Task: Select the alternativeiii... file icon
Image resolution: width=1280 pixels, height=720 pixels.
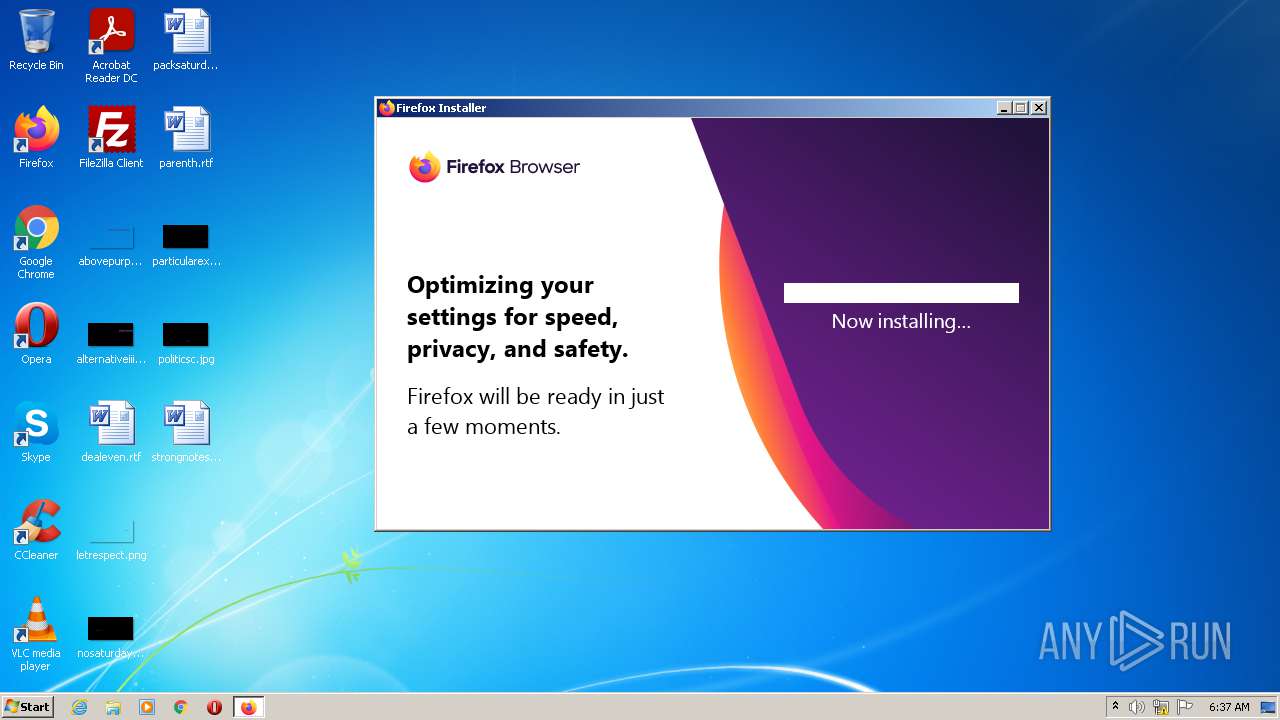Action: click(x=111, y=344)
